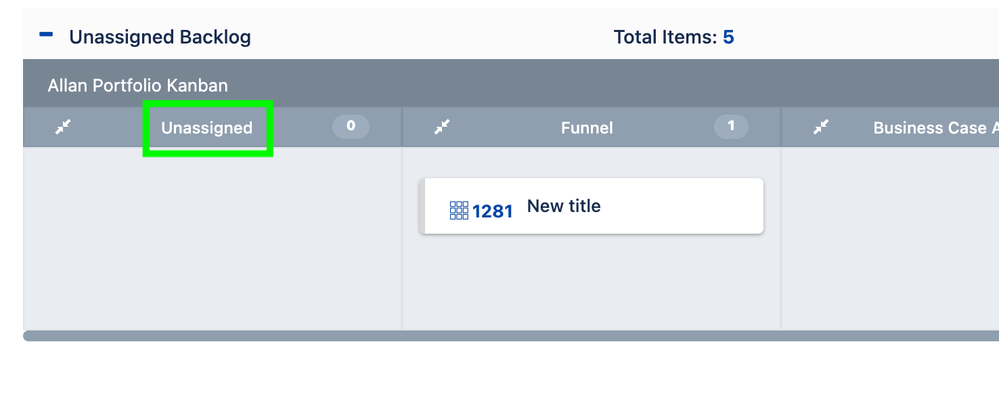This screenshot has height=420, width=999.
Task: Click the Unassigned column count badge 0
Action: [350, 126]
